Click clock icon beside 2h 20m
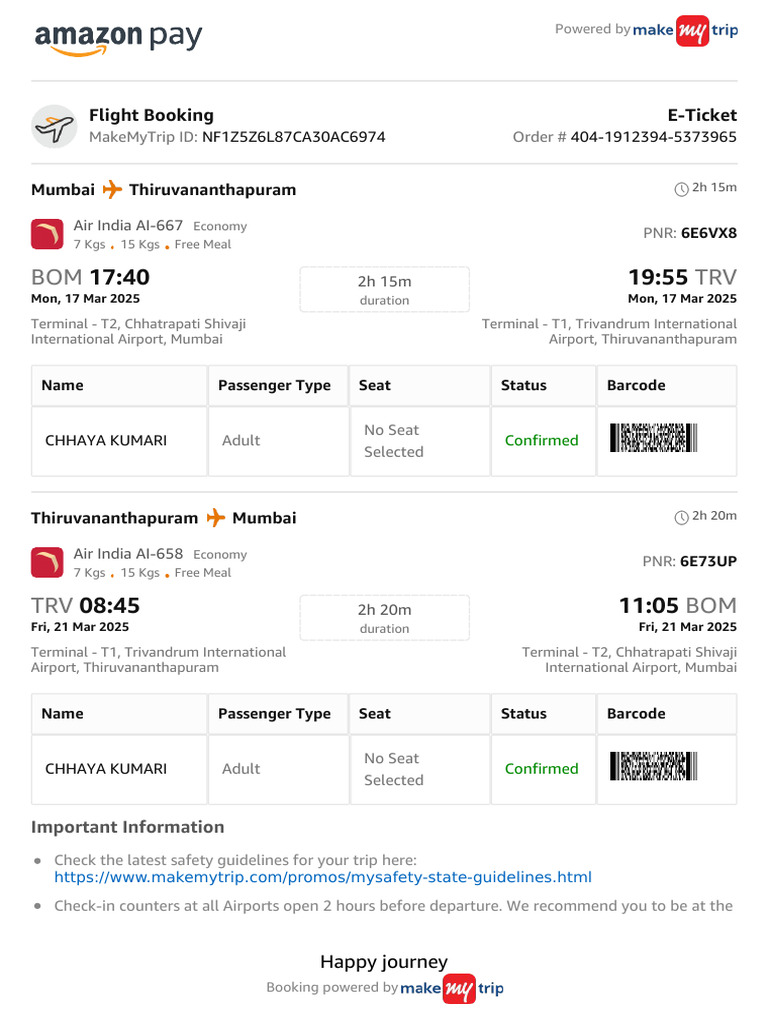The width and height of the screenshot is (768, 1024). tap(682, 517)
